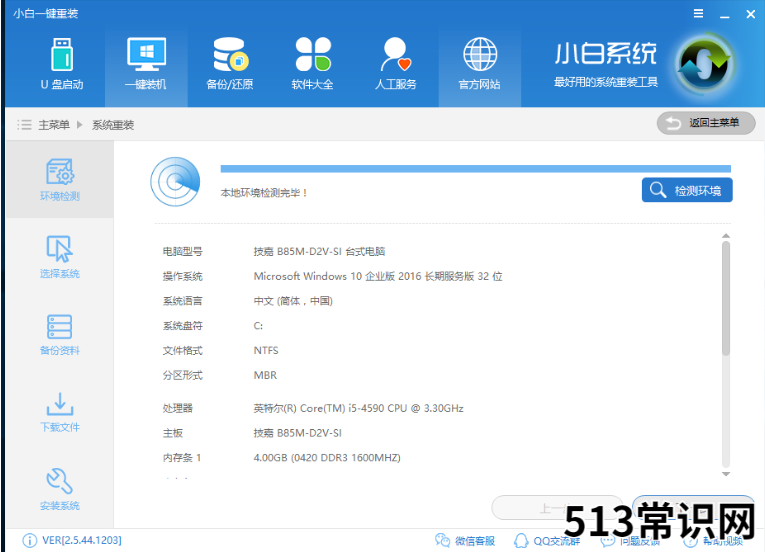The height and width of the screenshot is (552, 765).
Task: Click the 小白系统 logo emblem
Action: (705, 64)
